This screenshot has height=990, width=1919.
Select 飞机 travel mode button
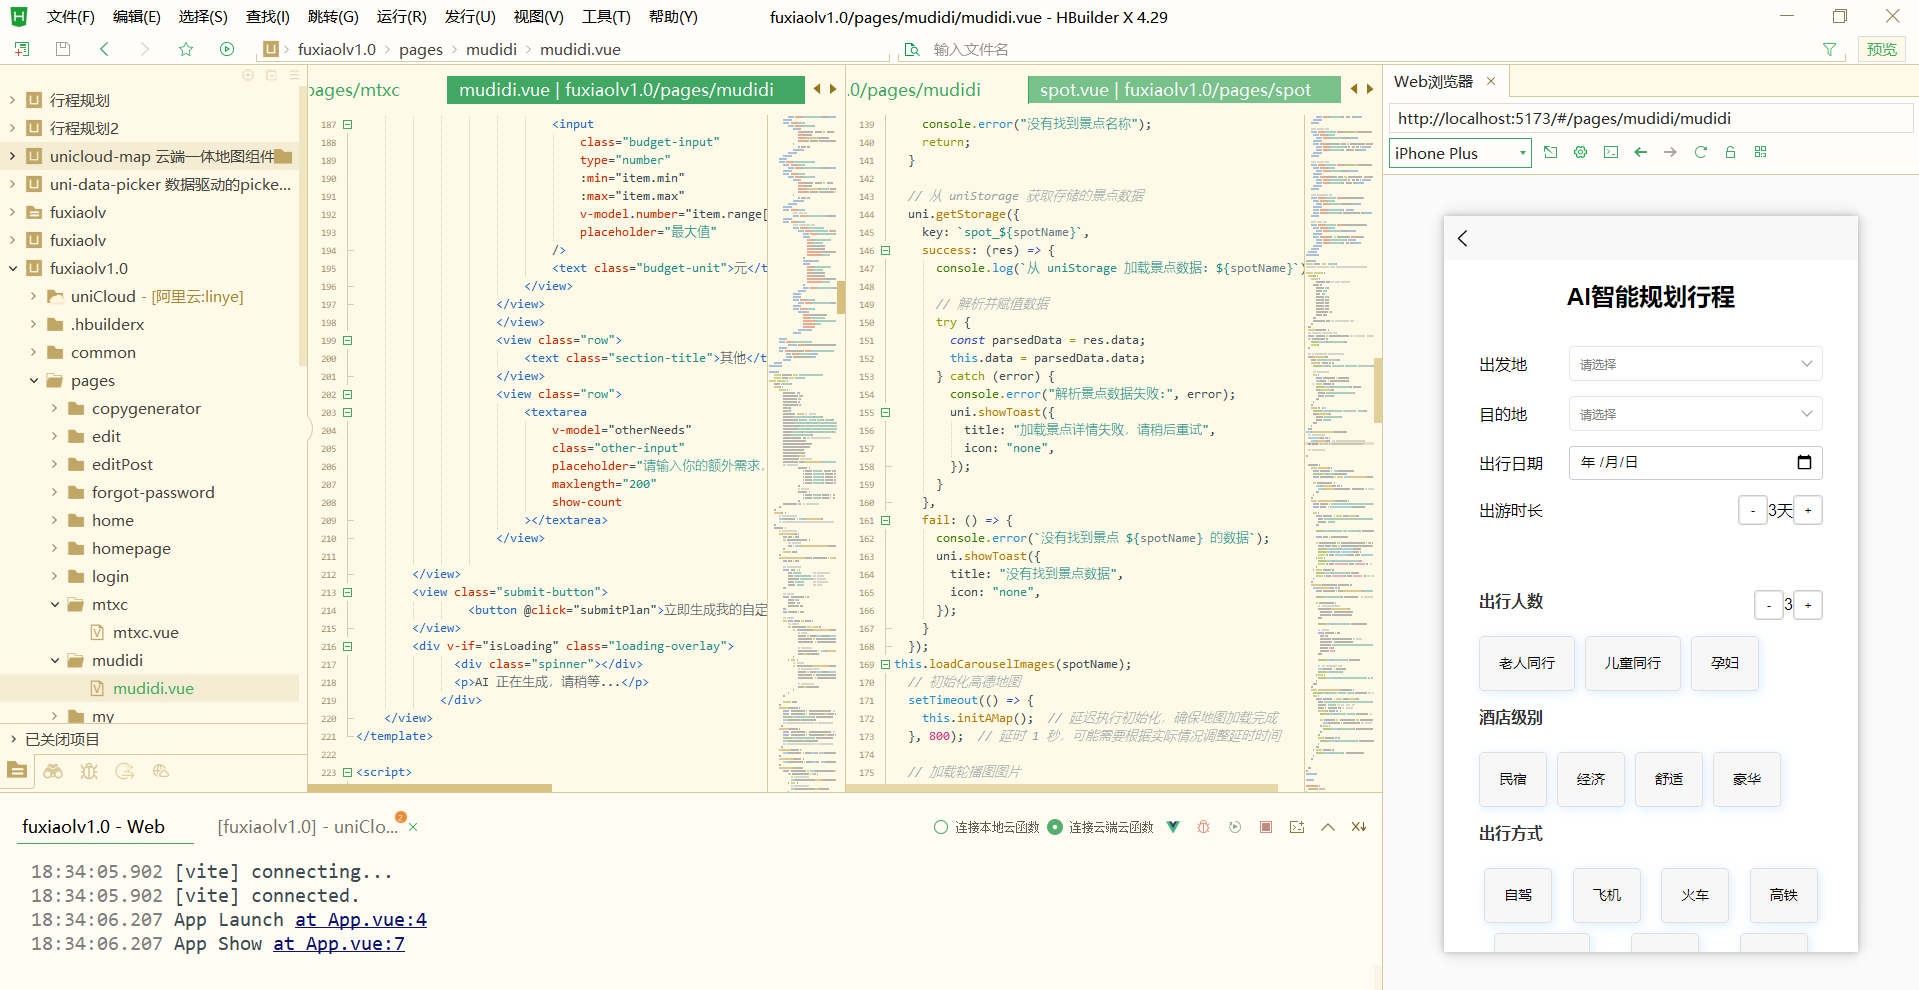coord(1607,895)
